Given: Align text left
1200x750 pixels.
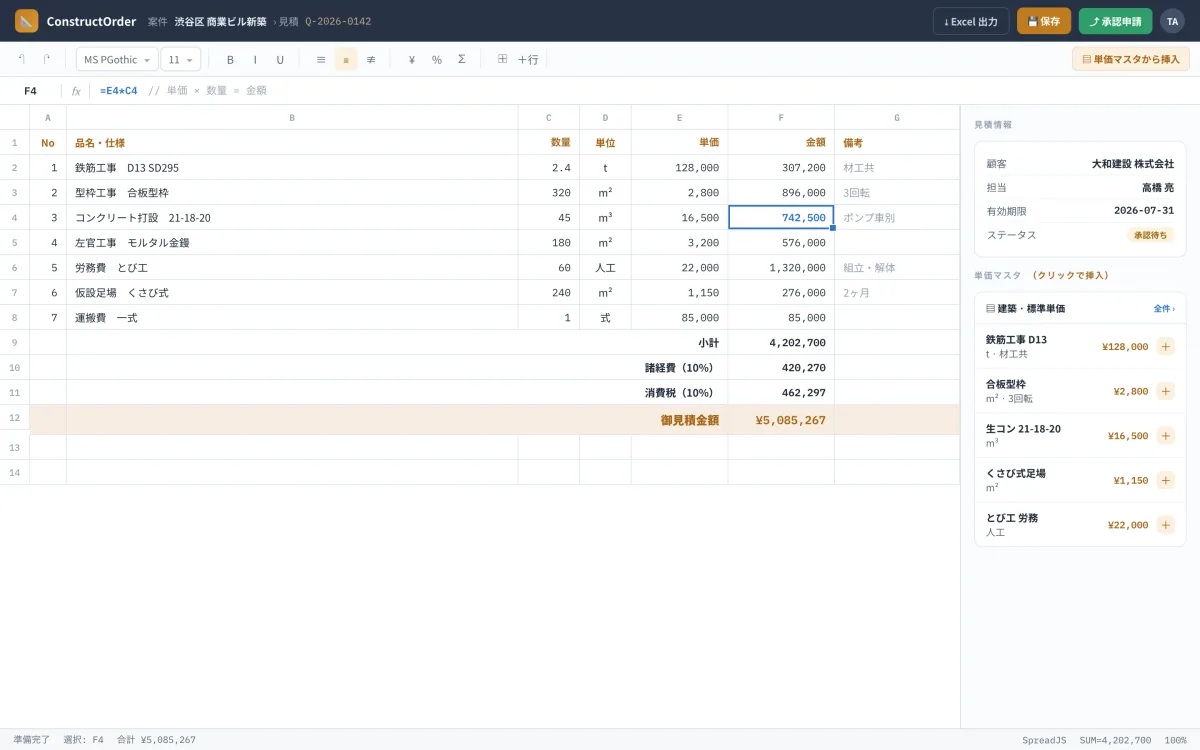Looking at the screenshot, I should (321, 59).
